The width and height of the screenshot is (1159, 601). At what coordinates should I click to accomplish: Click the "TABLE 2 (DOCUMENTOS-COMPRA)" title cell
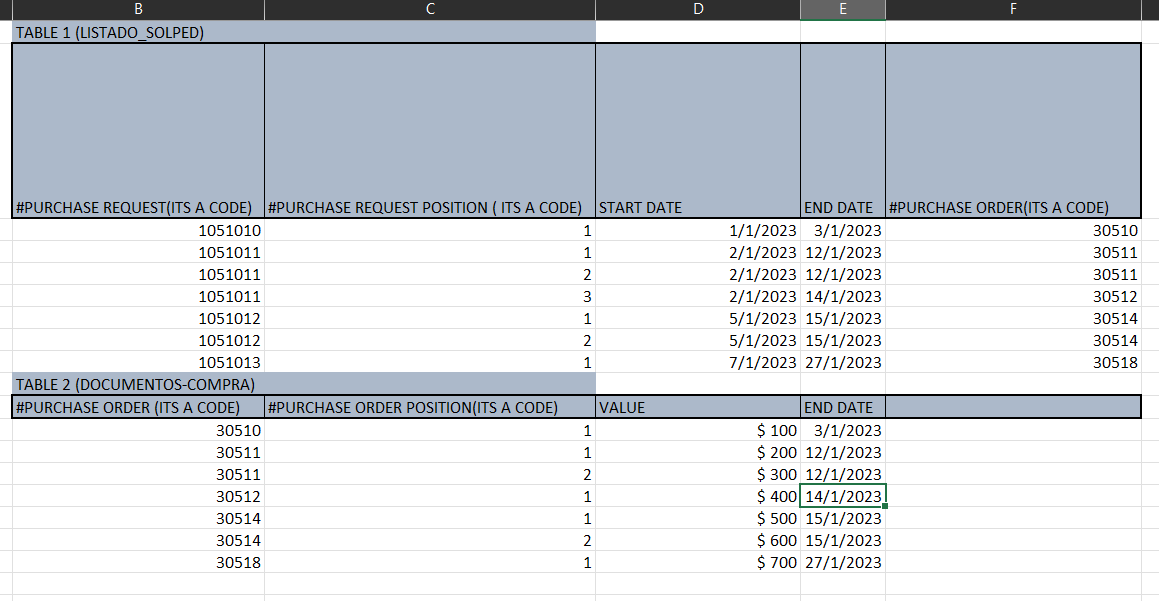(304, 384)
